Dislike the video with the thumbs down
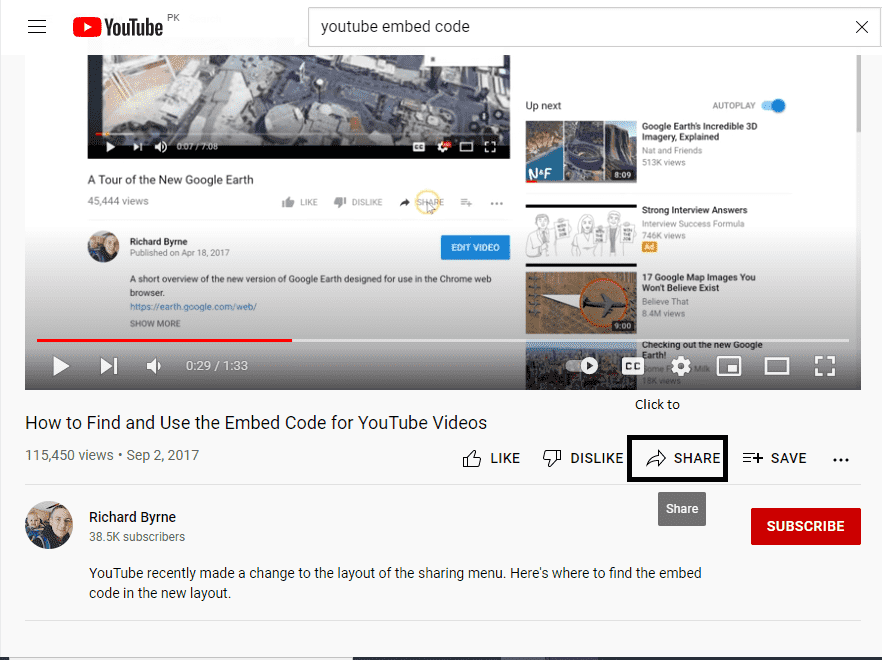This screenshot has width=882, height=660. pos(582,458)
